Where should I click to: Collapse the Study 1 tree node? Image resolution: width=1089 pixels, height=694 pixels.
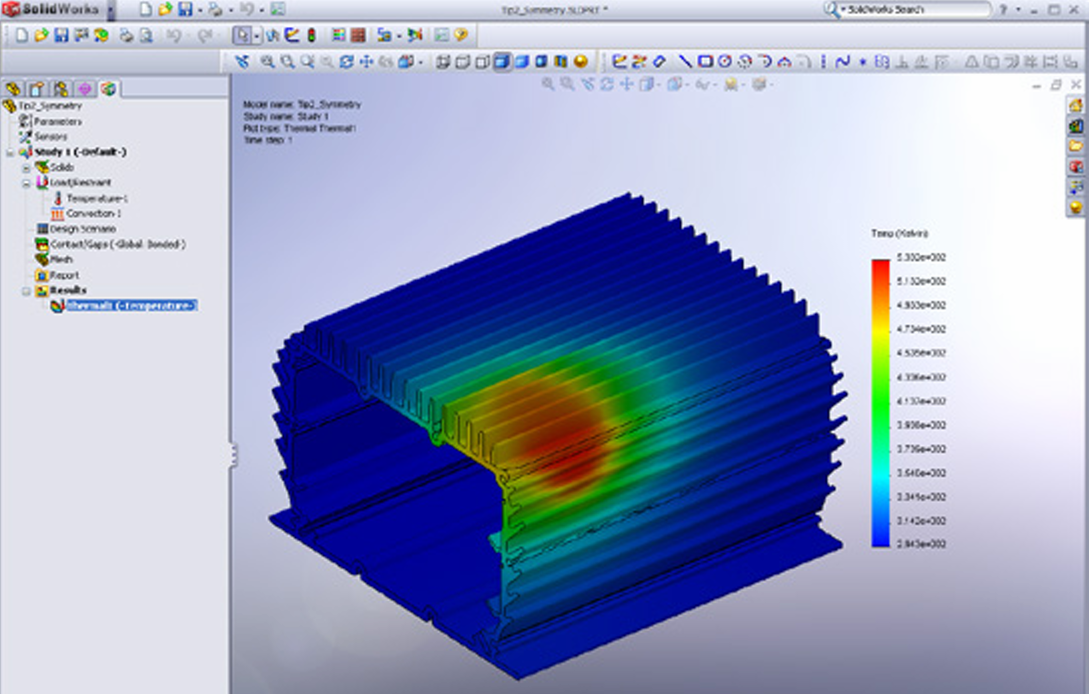click(11, 152)
